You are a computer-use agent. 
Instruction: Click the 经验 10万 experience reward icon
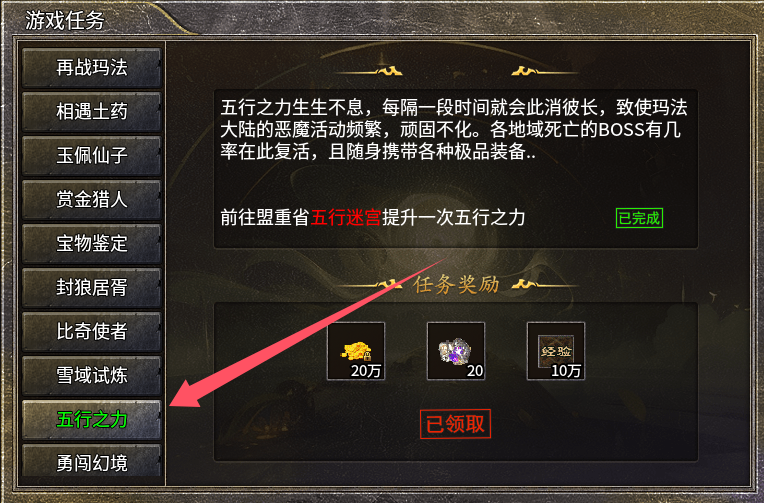click(x=555, y=351)
